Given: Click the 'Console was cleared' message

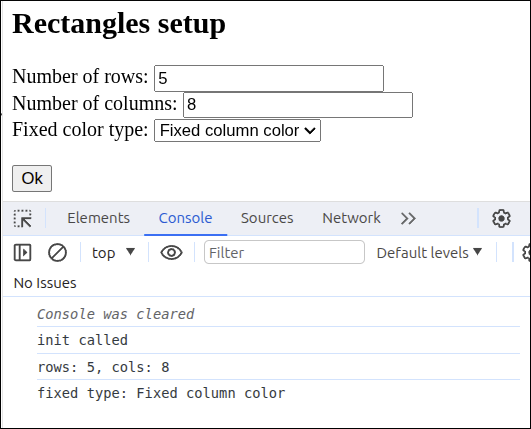Looking at the screenshot, I should pos(116,314).
